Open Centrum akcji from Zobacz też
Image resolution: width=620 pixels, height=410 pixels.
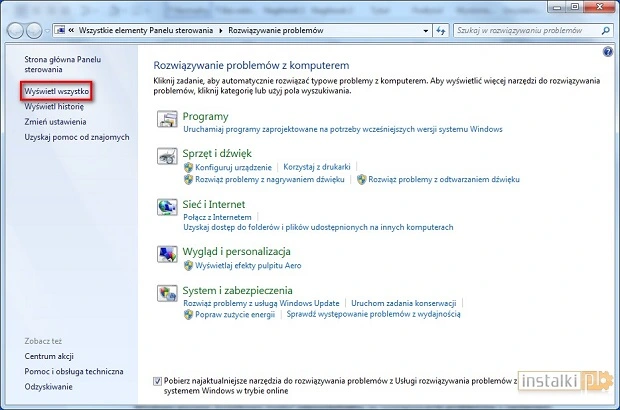[52, 356]
